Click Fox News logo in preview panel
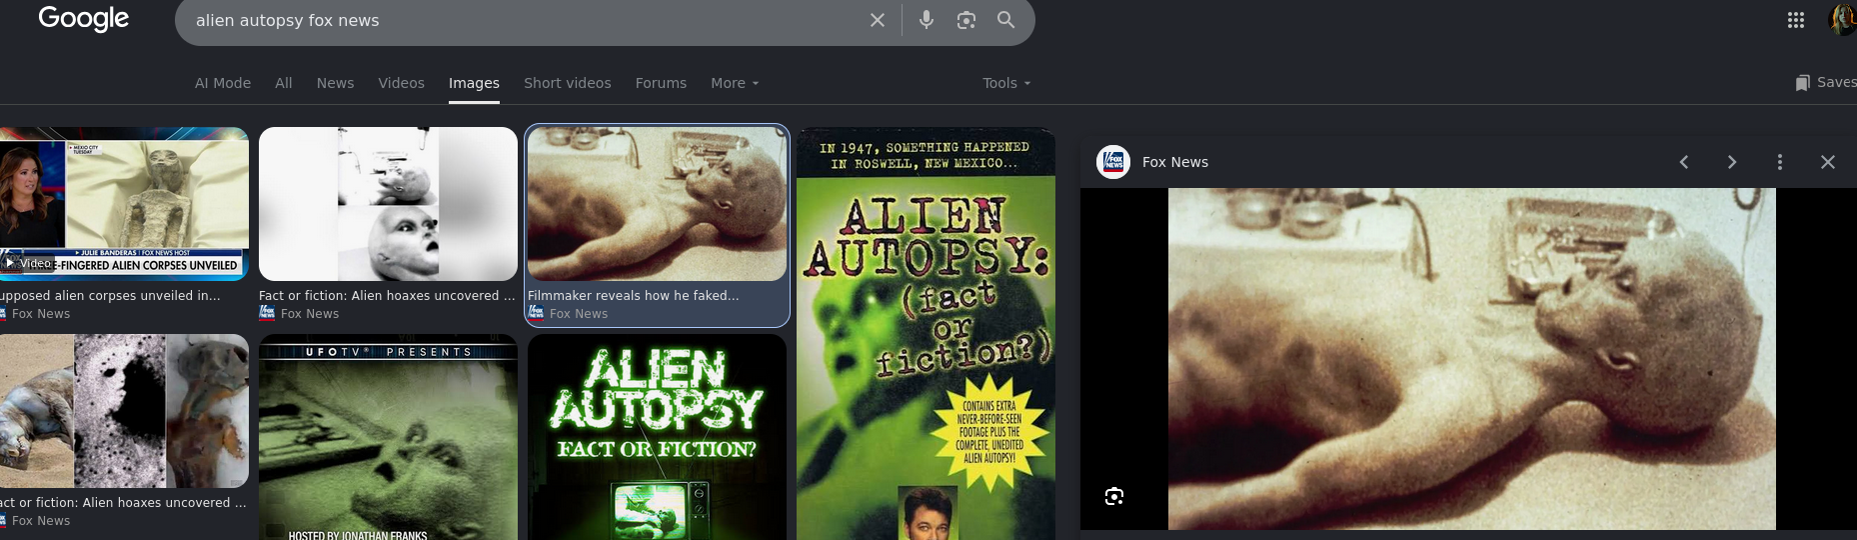This screenshot has height=540, width=1857. (x=1113, y=162)
